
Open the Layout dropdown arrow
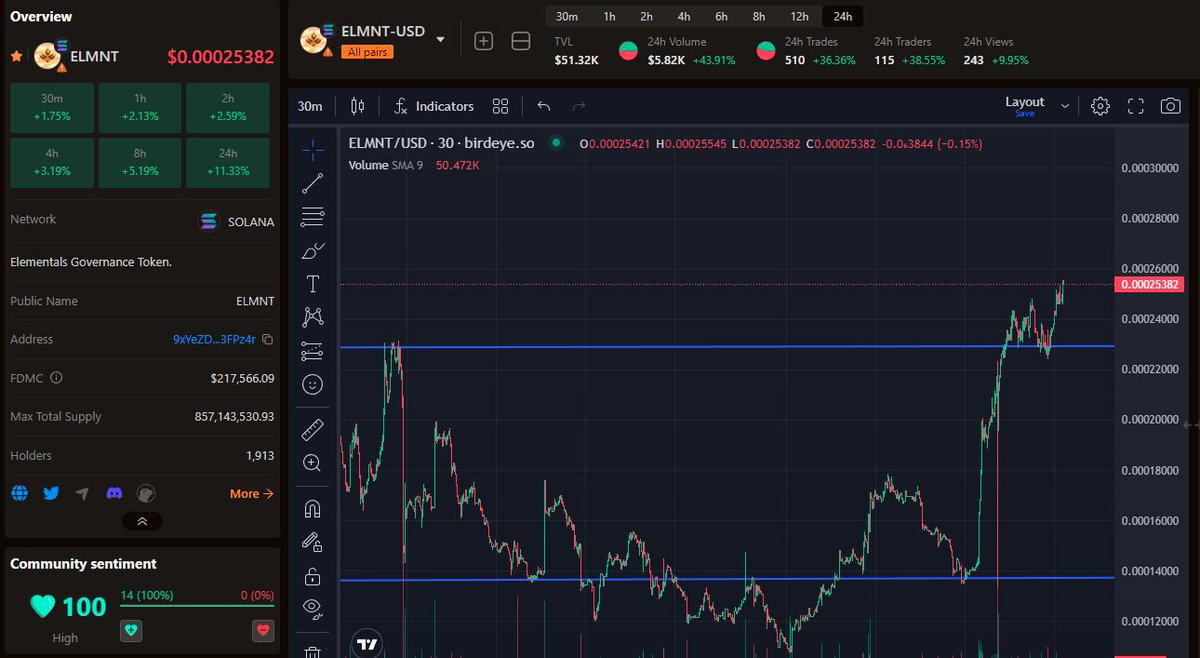pos(1065,106)
